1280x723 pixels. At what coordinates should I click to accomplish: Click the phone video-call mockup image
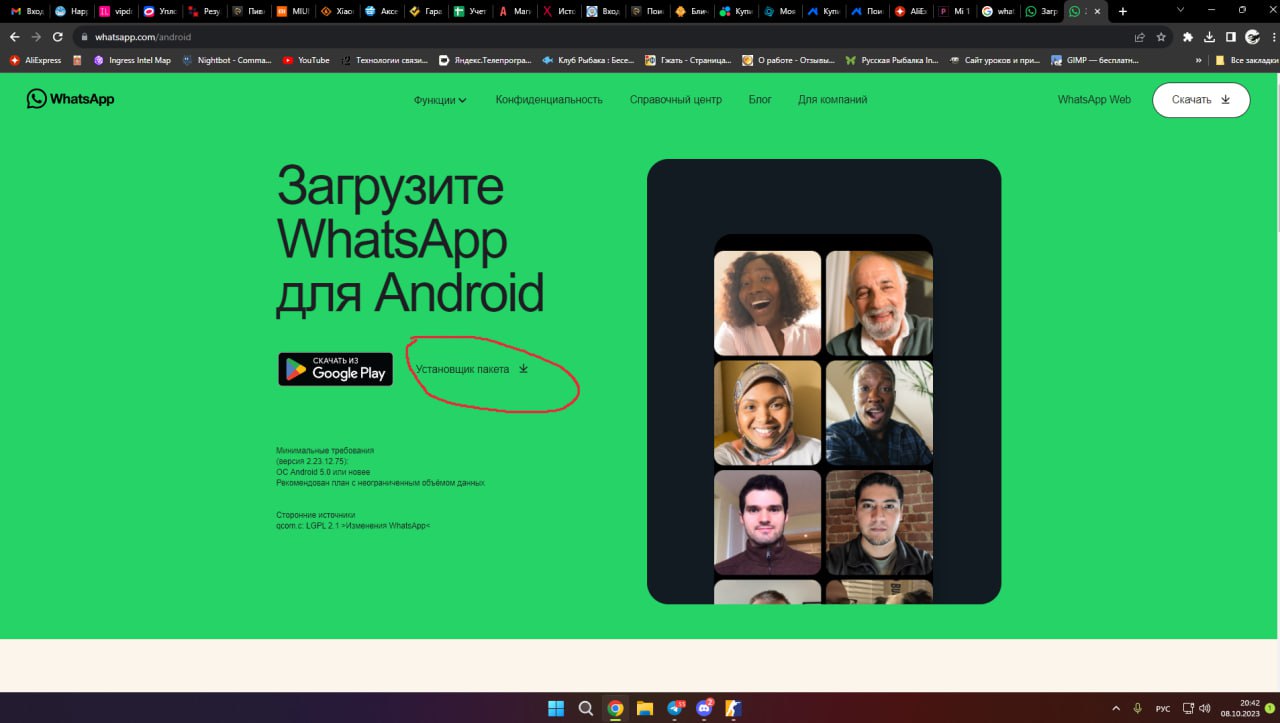click(x=824, y=381)
